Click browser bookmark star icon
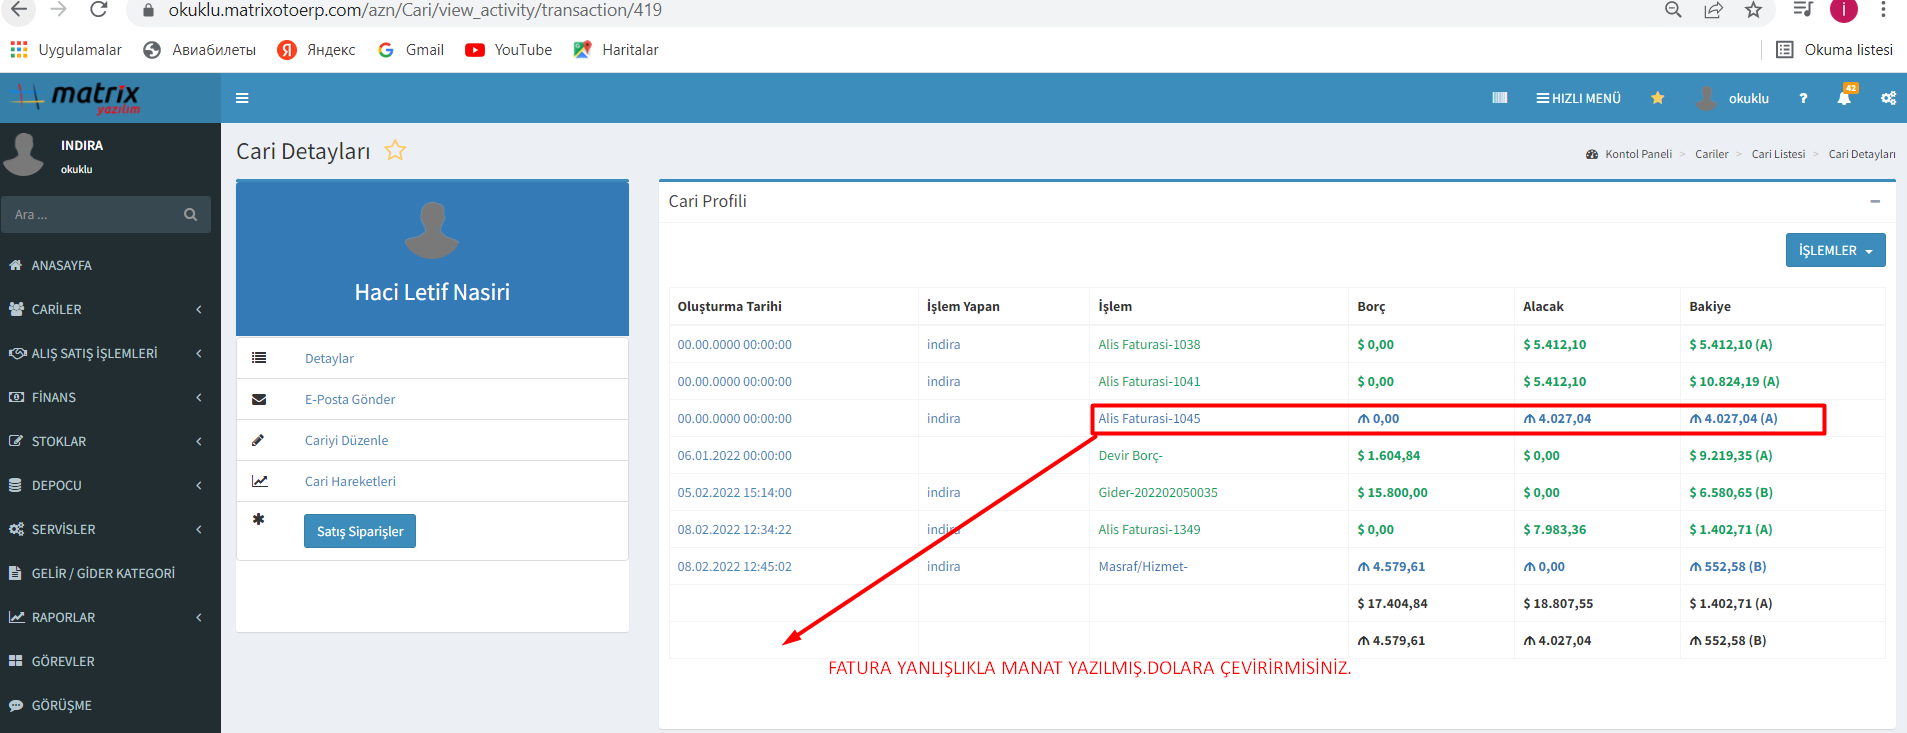This screenshot has width=1907, height=733. pos(1753,10)
